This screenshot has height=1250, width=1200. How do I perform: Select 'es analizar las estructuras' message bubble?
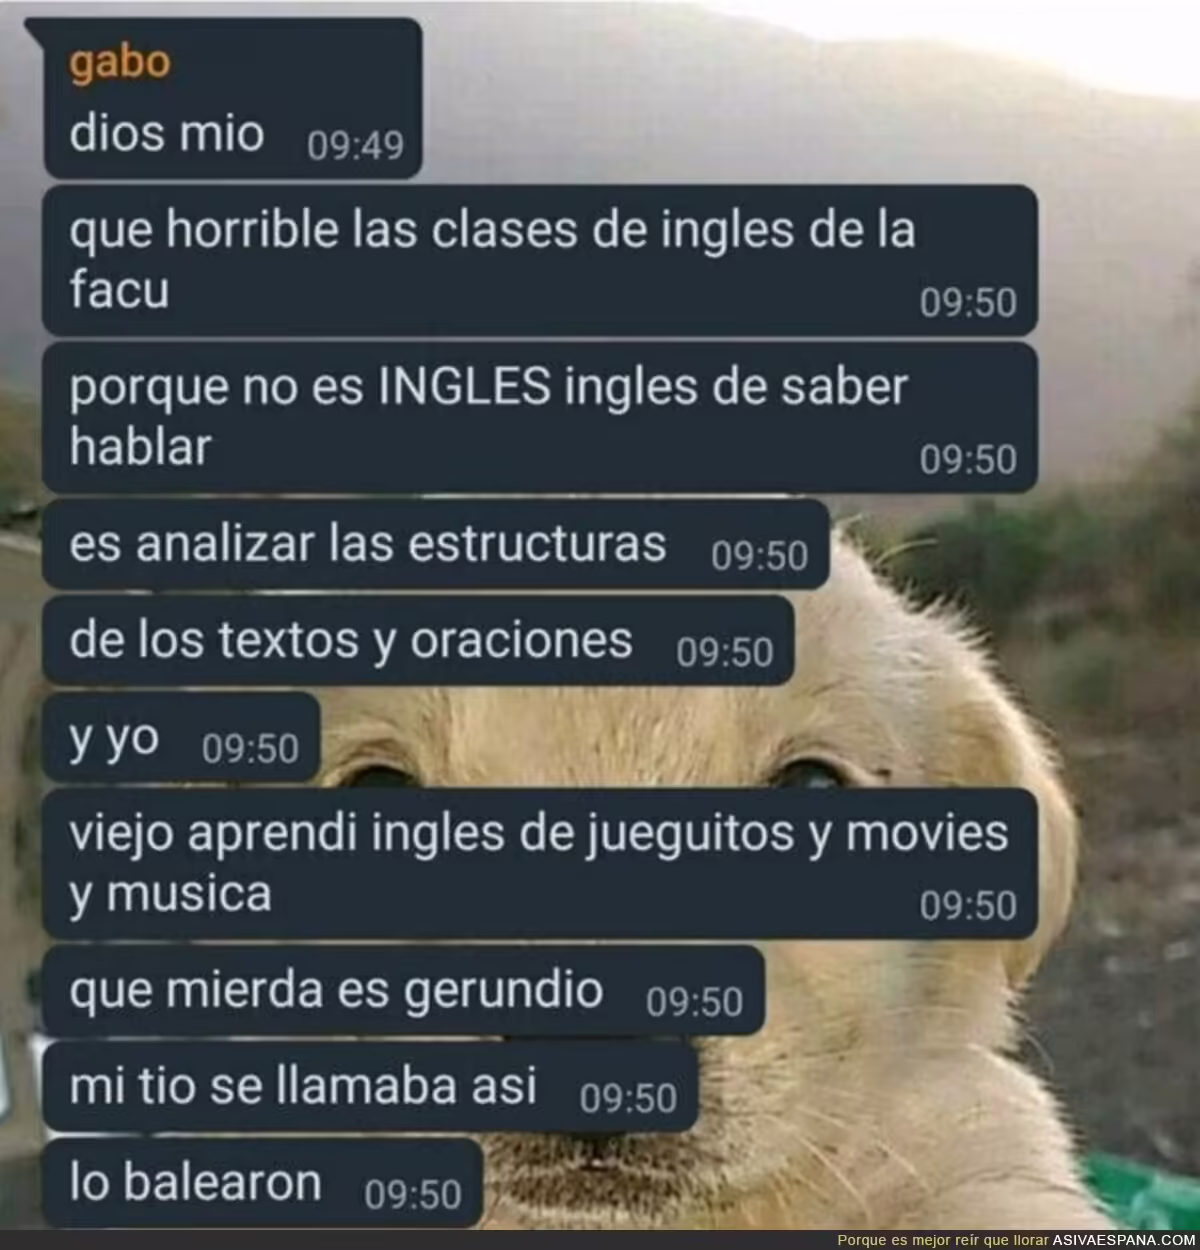[x=436, y=545]
